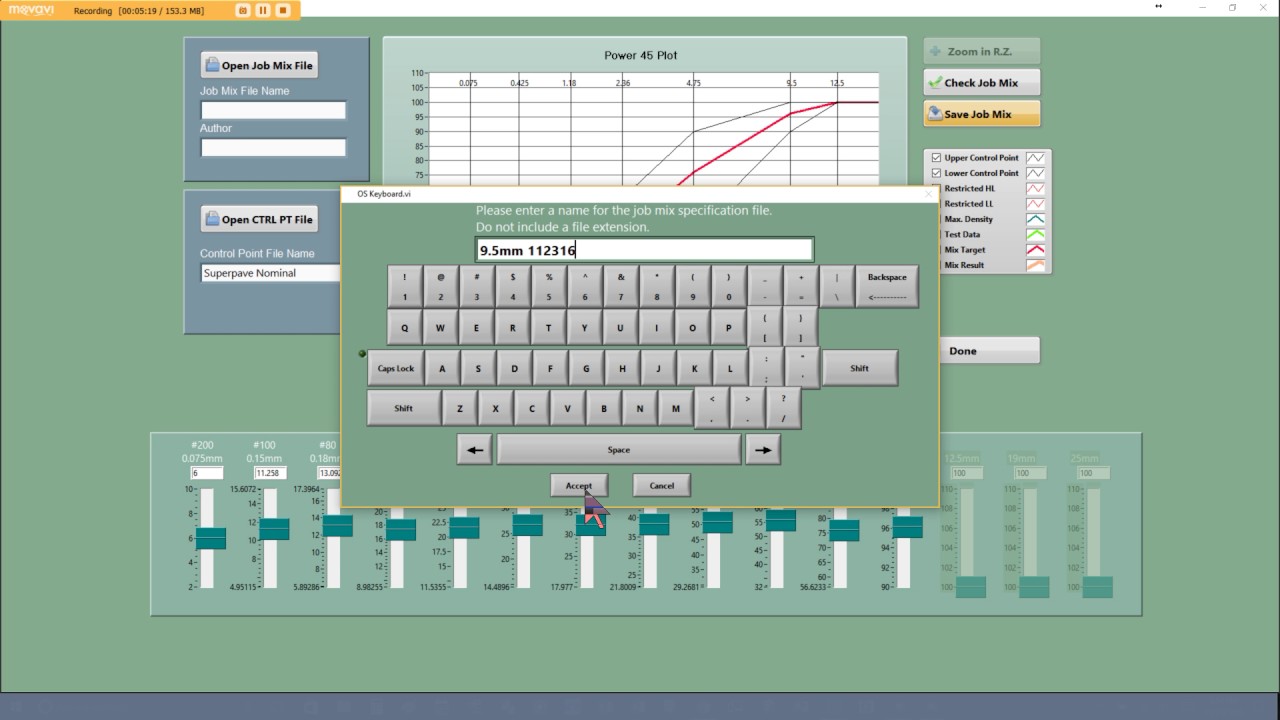This screenshot has width=1280, height=720.
Task: Click the Restricted HL line style icon
Action: pos(1037,188)
